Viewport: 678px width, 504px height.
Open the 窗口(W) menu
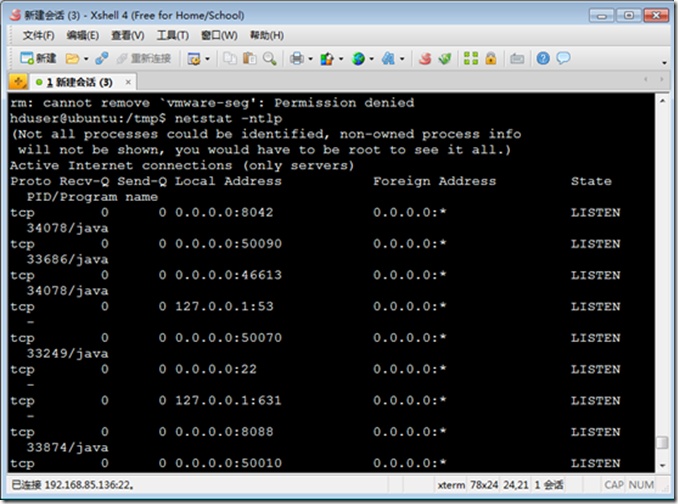tap(219, 35)
